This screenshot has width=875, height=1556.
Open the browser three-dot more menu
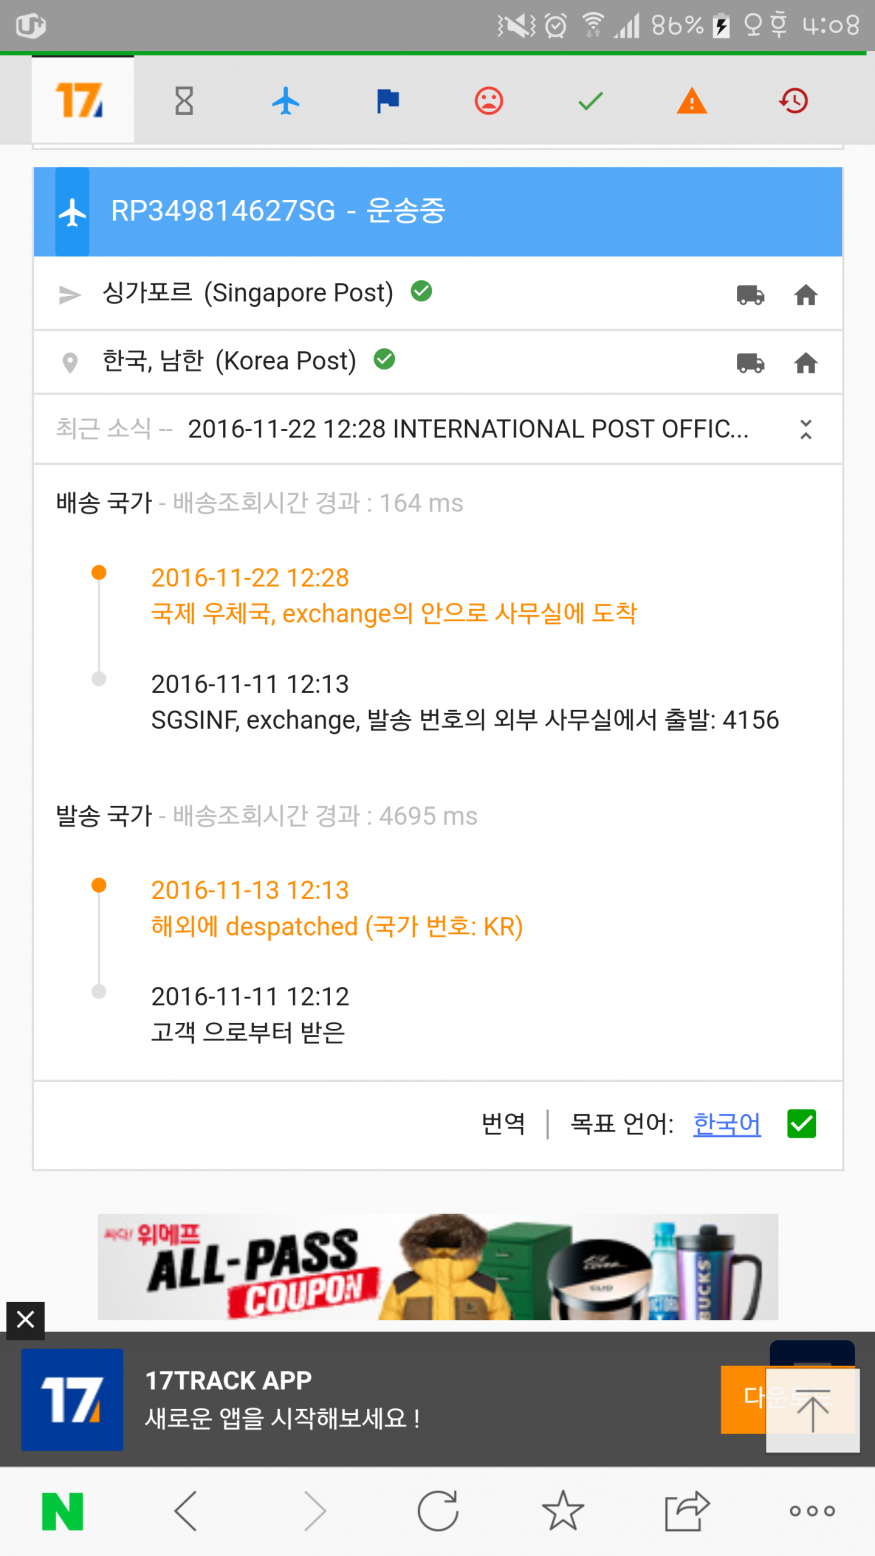point(812,1511)
